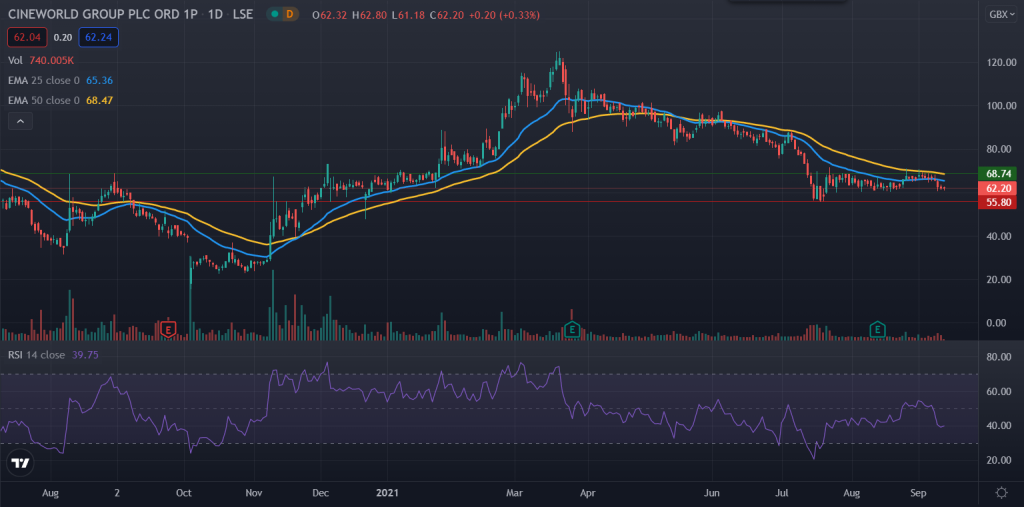Screen dimensions: 1024x507
Task: Click the volume value 740.005K
Action: pyautogui.click(x=54, y=60)
